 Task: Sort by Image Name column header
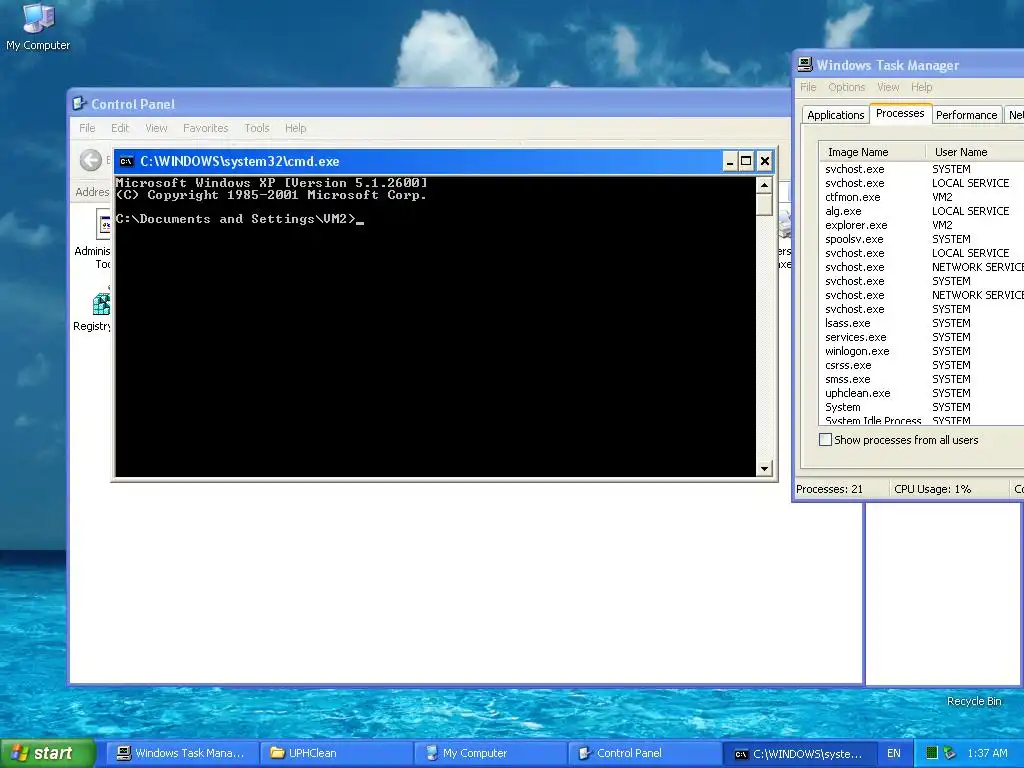click(872, 152)
